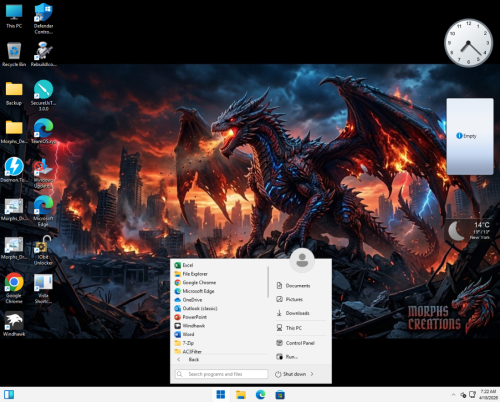This screenshot has width=500, height=402.
Task: Click the Search programs and files box
Action: tap(221, 374)
